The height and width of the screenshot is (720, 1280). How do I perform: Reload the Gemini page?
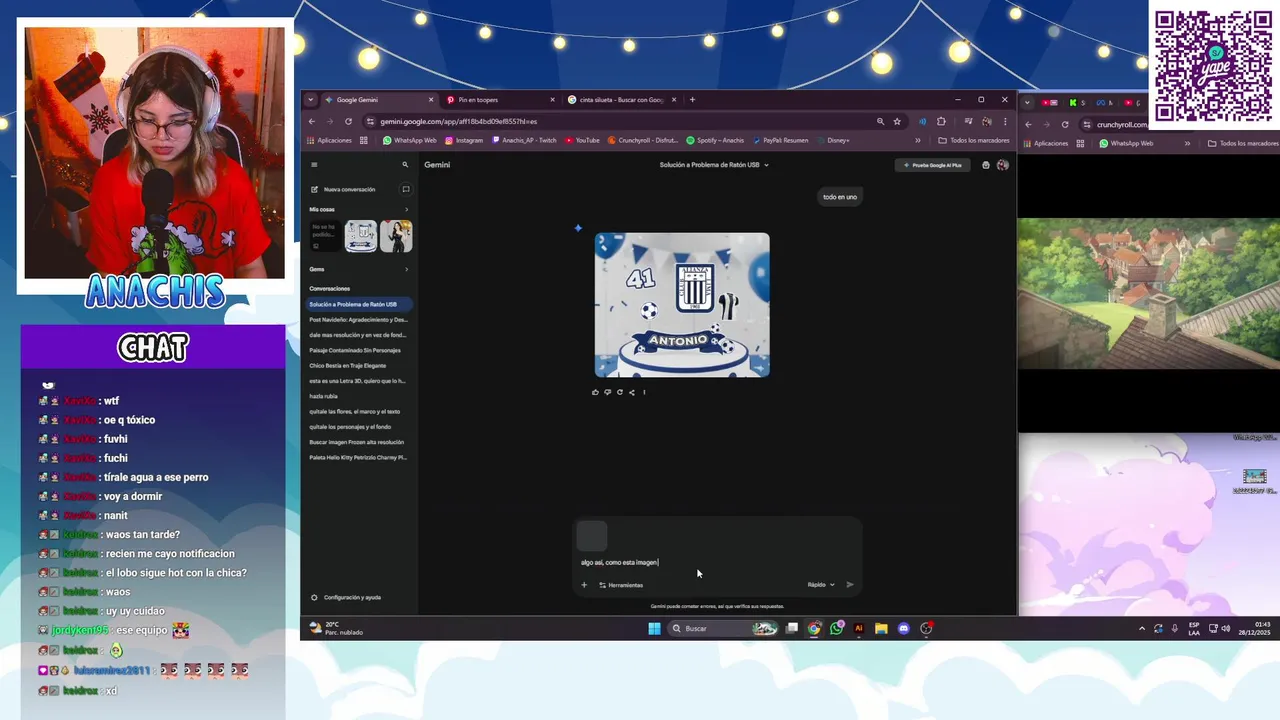348,122
